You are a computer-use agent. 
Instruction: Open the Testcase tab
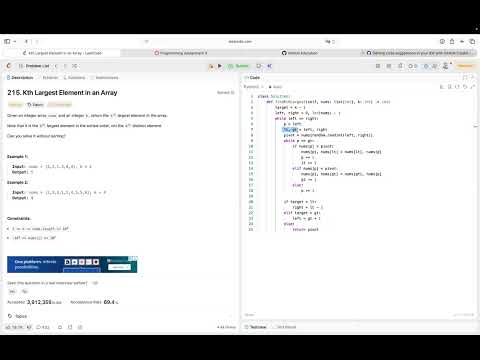point(256,327)
